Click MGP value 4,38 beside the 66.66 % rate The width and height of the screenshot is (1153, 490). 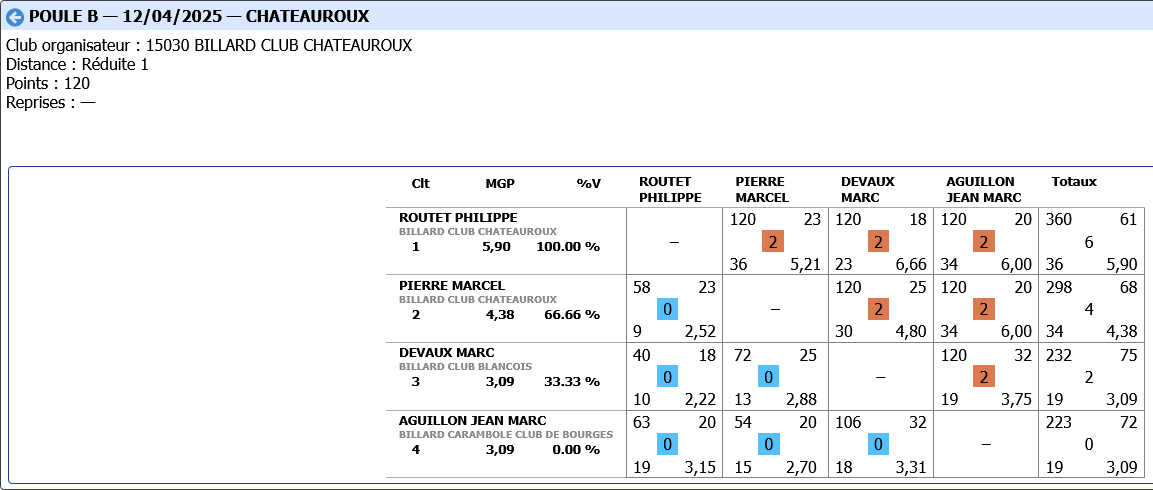[500, 315]
